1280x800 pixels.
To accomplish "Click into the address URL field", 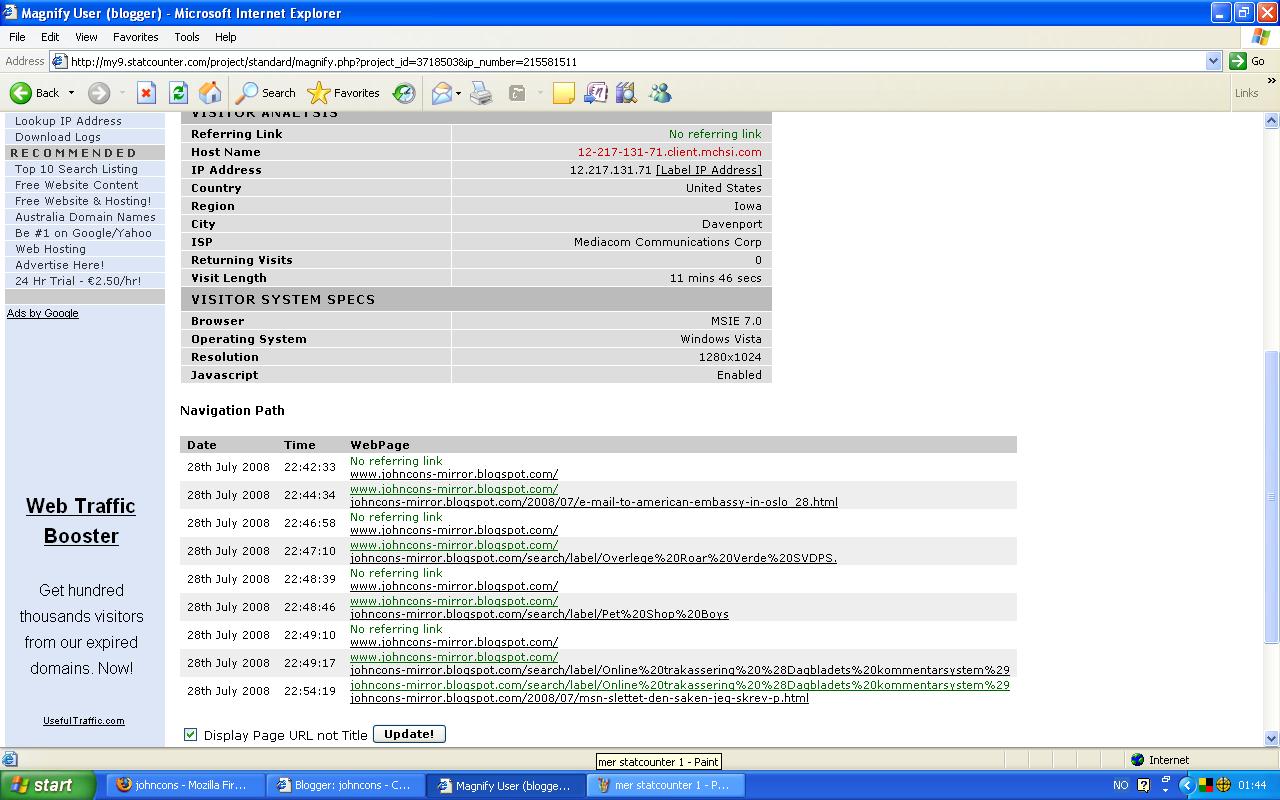I will point(636,61).
